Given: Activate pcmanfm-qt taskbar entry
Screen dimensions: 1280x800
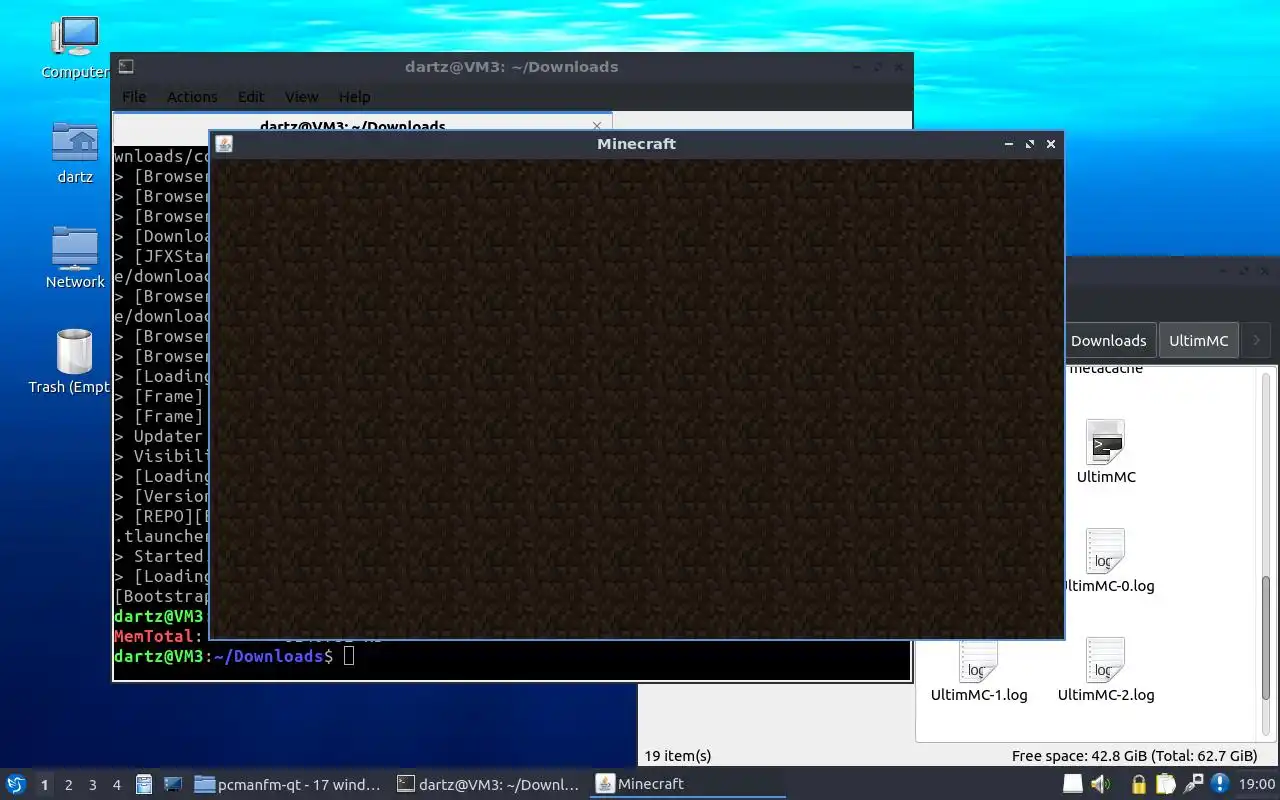Looking at the screenshot, I should (x=288, y=784).
